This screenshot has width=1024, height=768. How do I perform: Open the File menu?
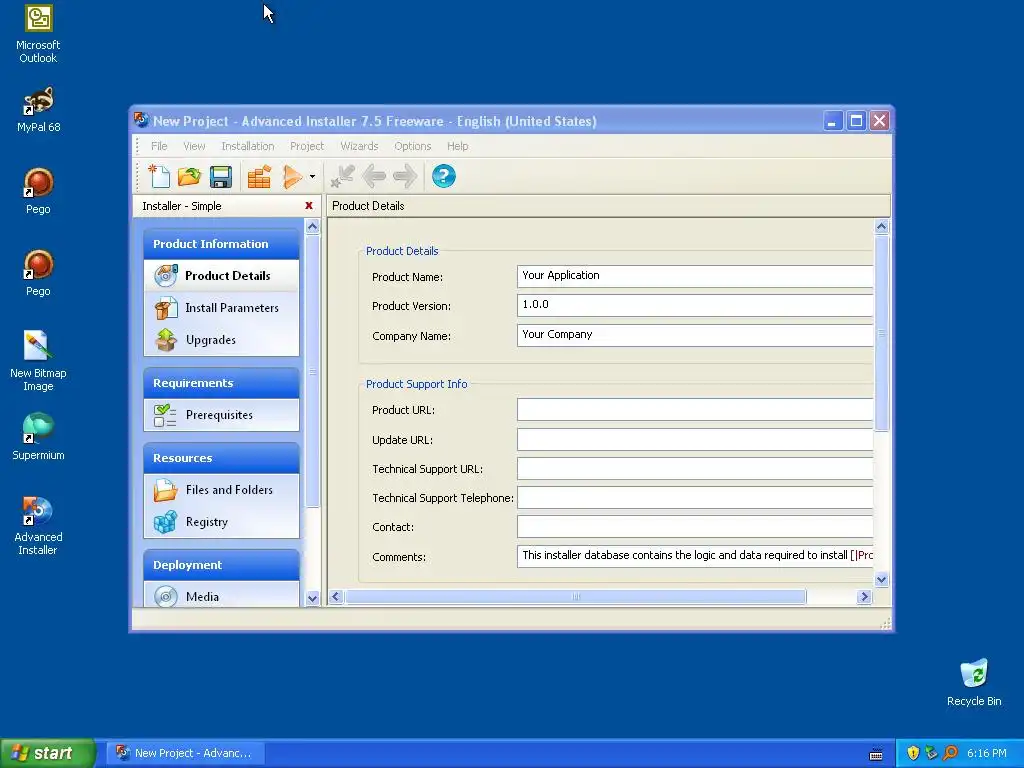click(x=159, y=146)
